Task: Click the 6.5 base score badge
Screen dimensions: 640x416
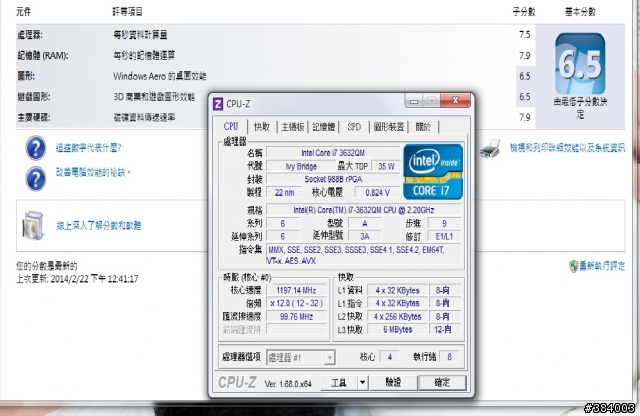Action: click(580, 63)
